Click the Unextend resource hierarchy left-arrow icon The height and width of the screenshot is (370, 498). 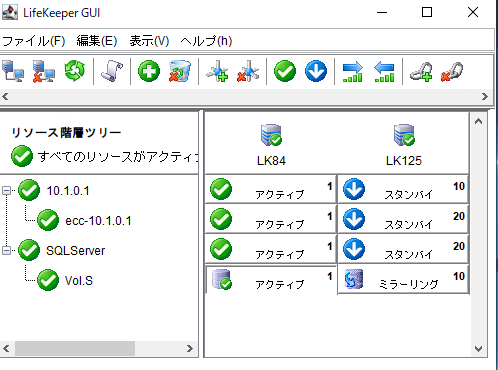pyautogui.click(x=384, y=71)
